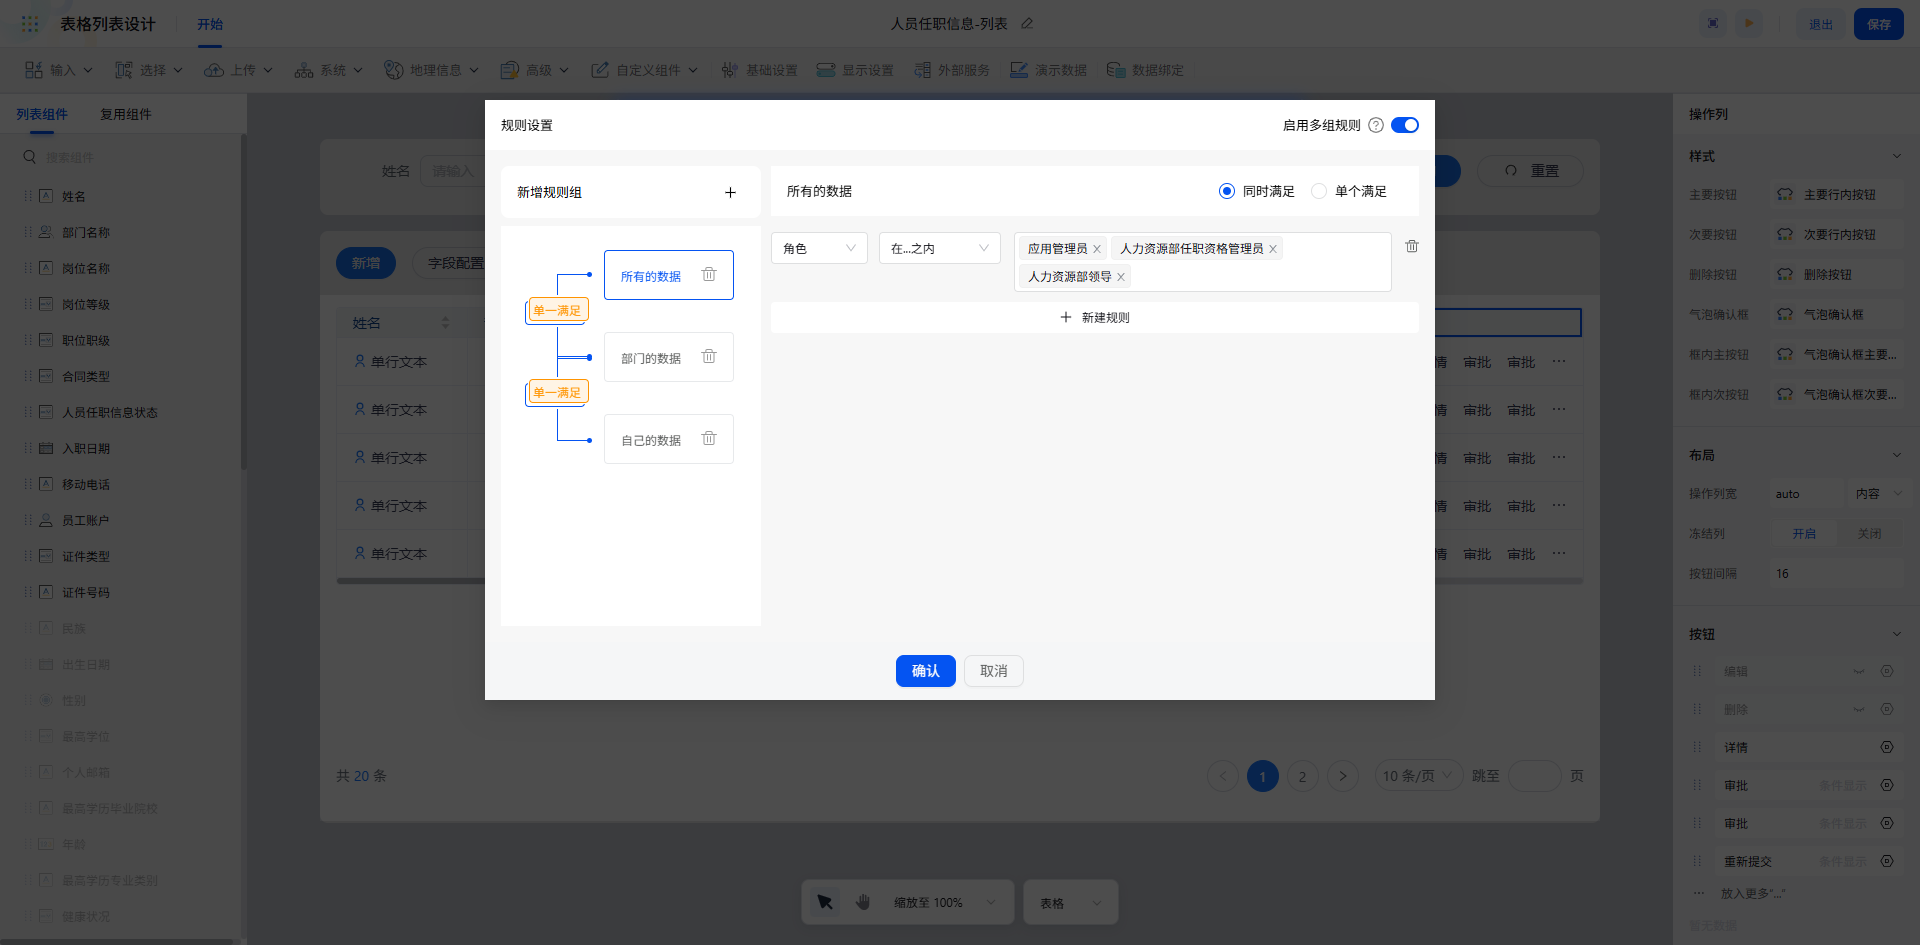The width and height of the screenshot is (1920, 945).
Task: Switch to the 复用组件 tab
Action: point(126,114)
